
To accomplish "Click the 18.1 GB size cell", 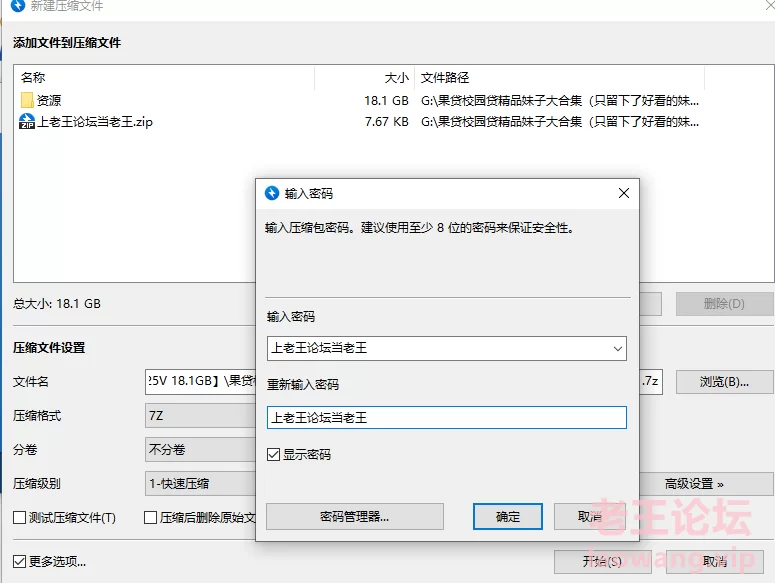I will (387, 101).
